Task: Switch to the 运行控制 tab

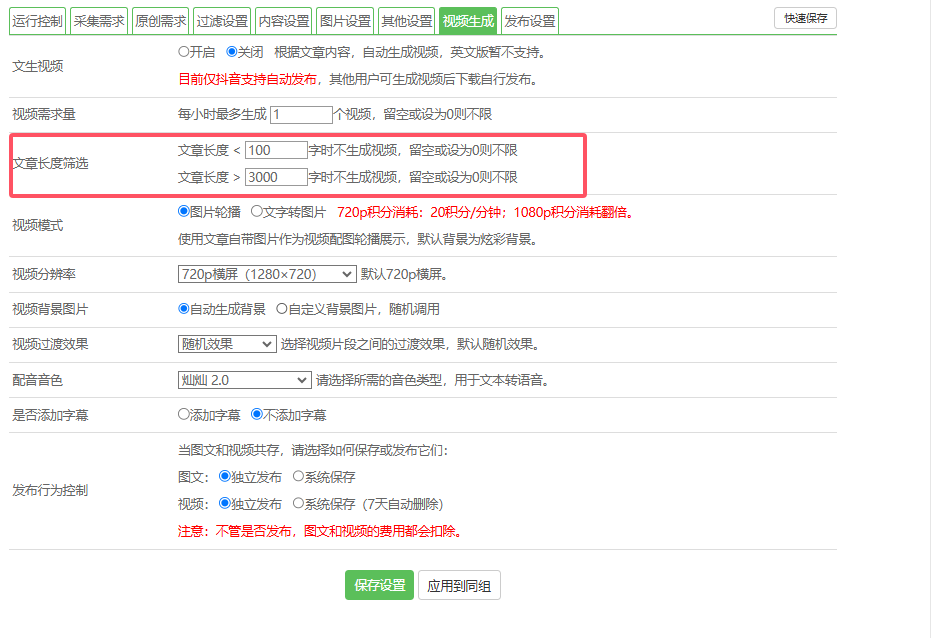Action: pyautogui.click(x=40, y=21)
